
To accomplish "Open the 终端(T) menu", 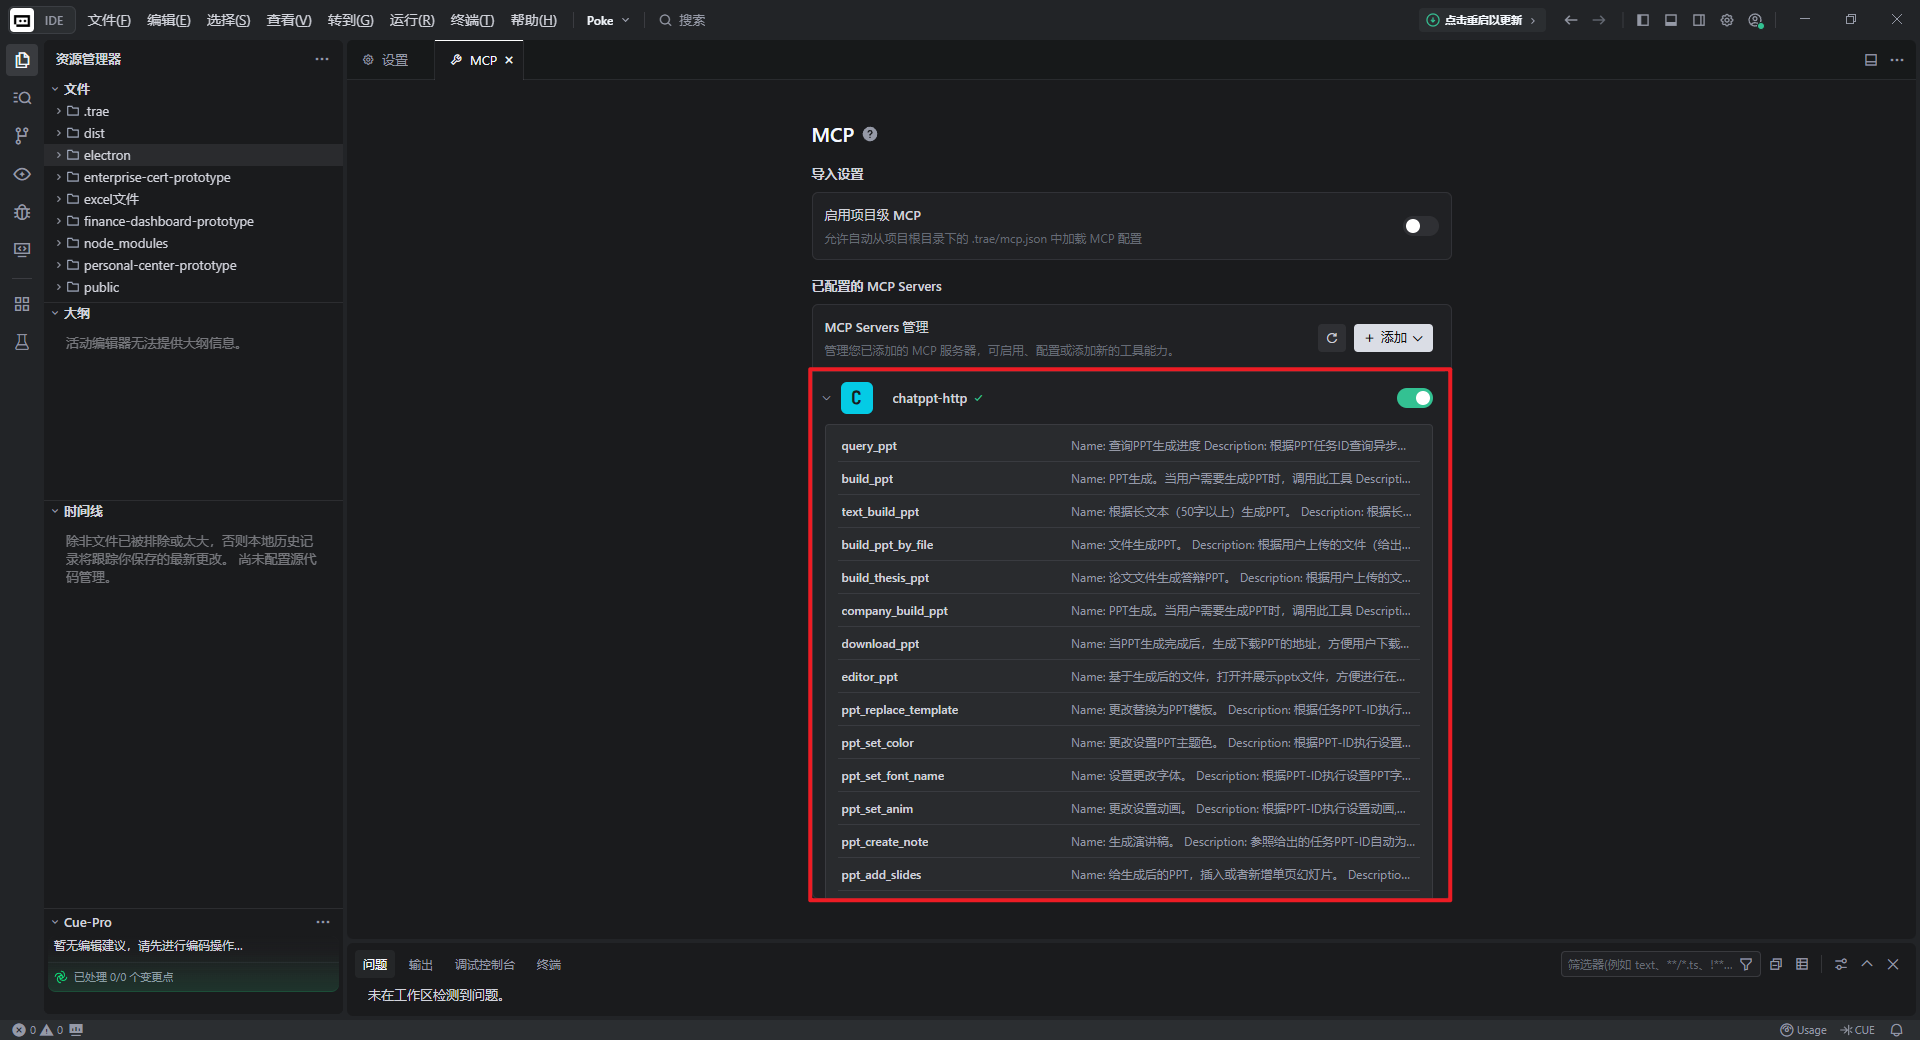I will pyautogui.click(x=472, y=20).
